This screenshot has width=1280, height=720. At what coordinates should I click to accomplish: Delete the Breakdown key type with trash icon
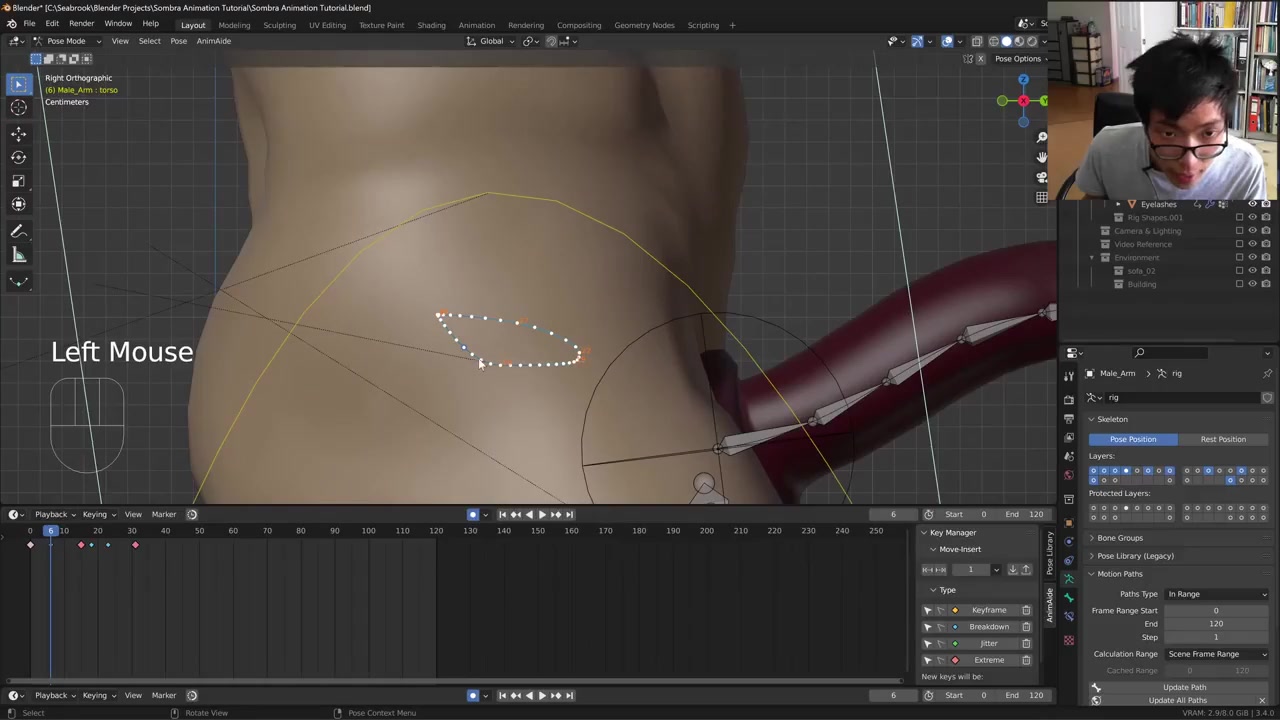(1026, 627)
